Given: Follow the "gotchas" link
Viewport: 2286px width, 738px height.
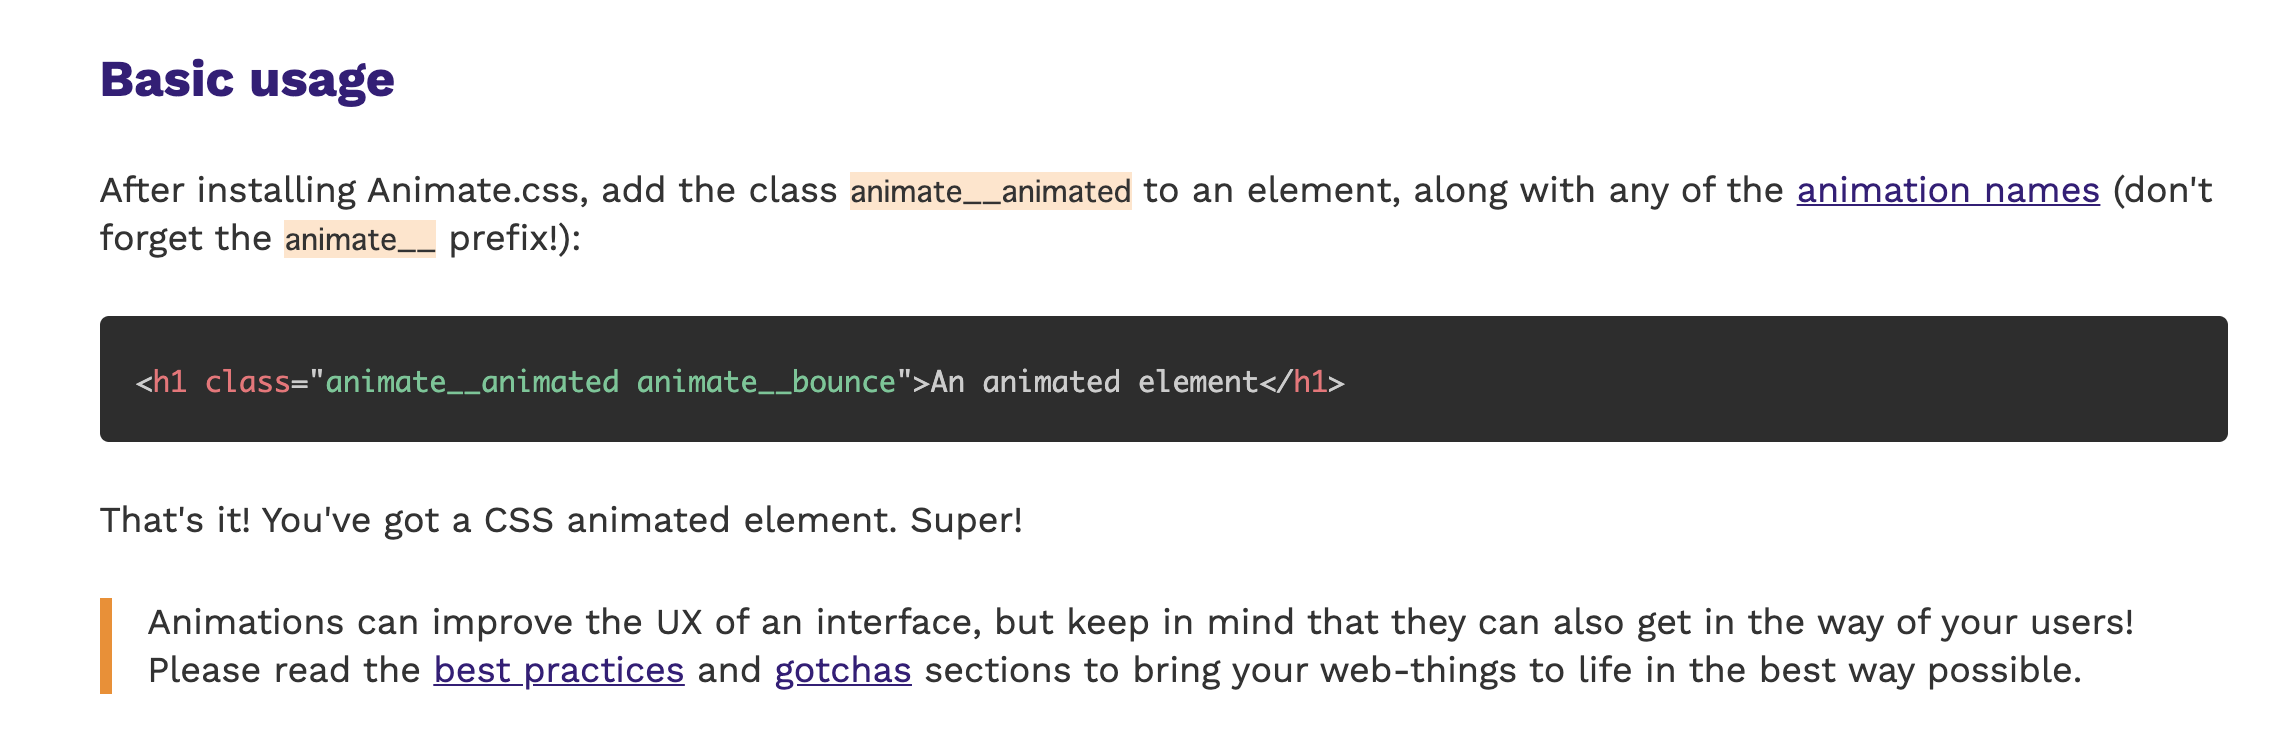Looking at the screenshot, I should (x=842, y=671).
